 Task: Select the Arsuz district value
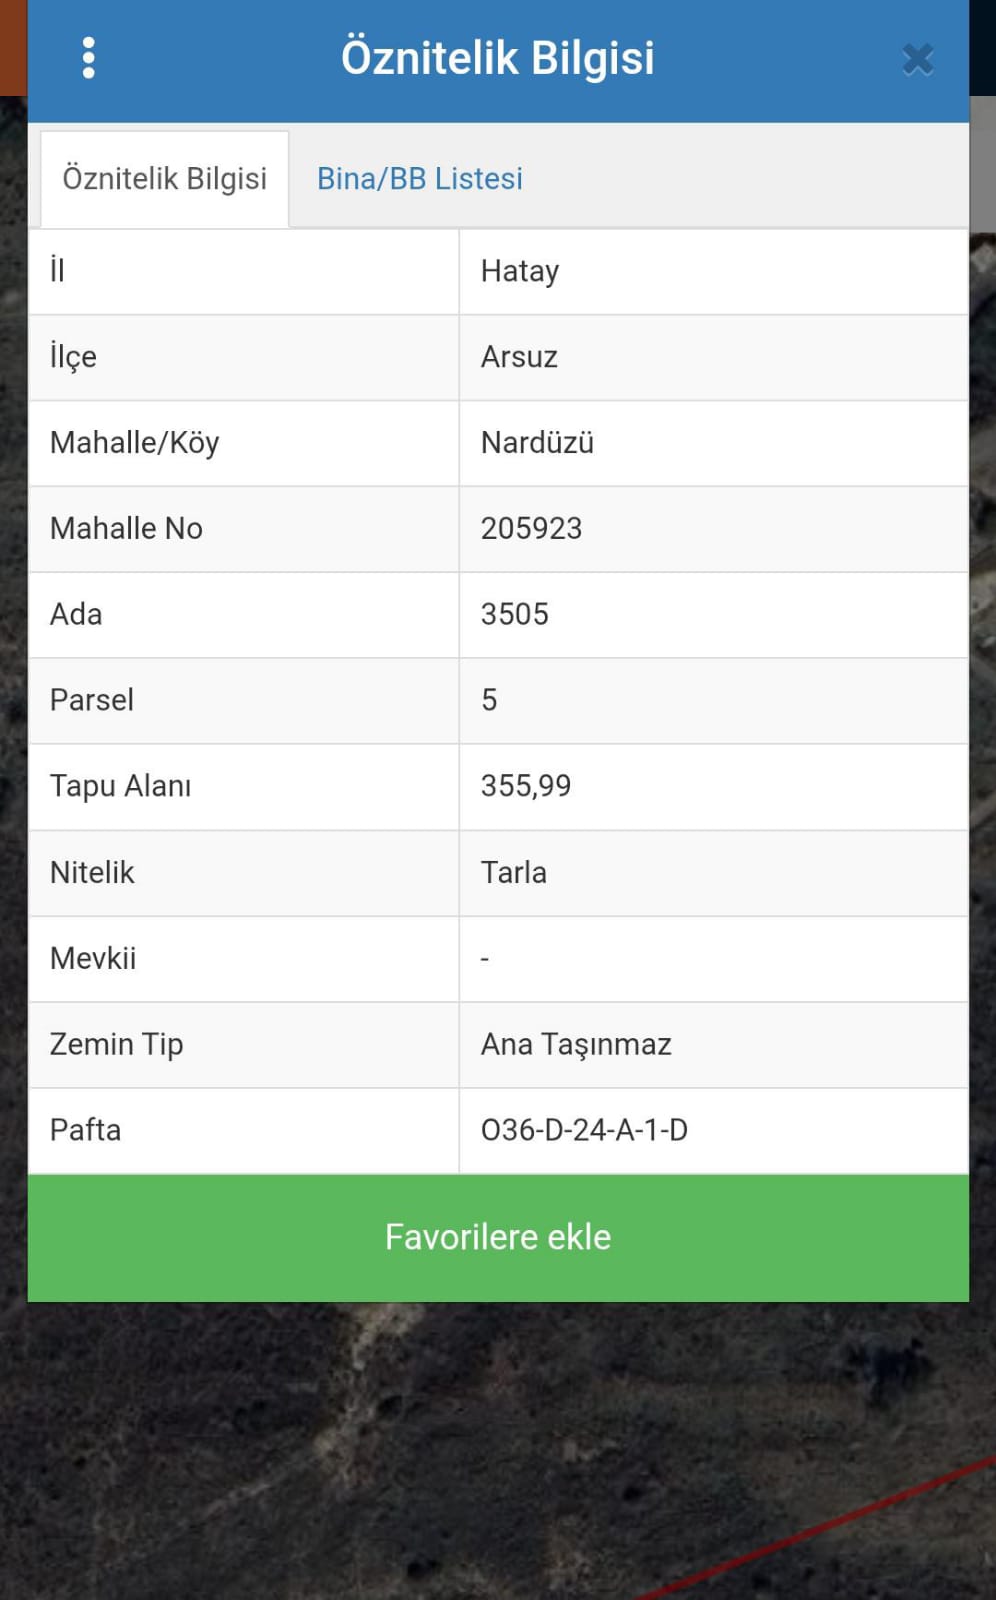click(519, 357)
